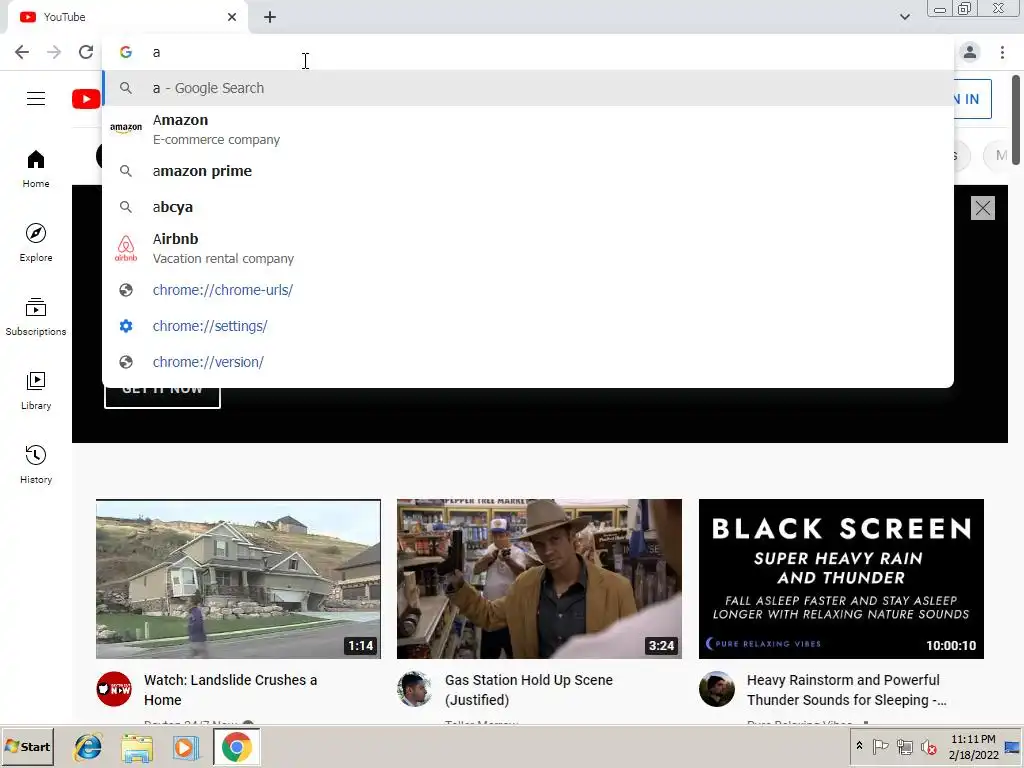1024x768 pixels.
Task: Open 'Heavy Rainstorm and Powerful Thunder' title
Action: 846,690
